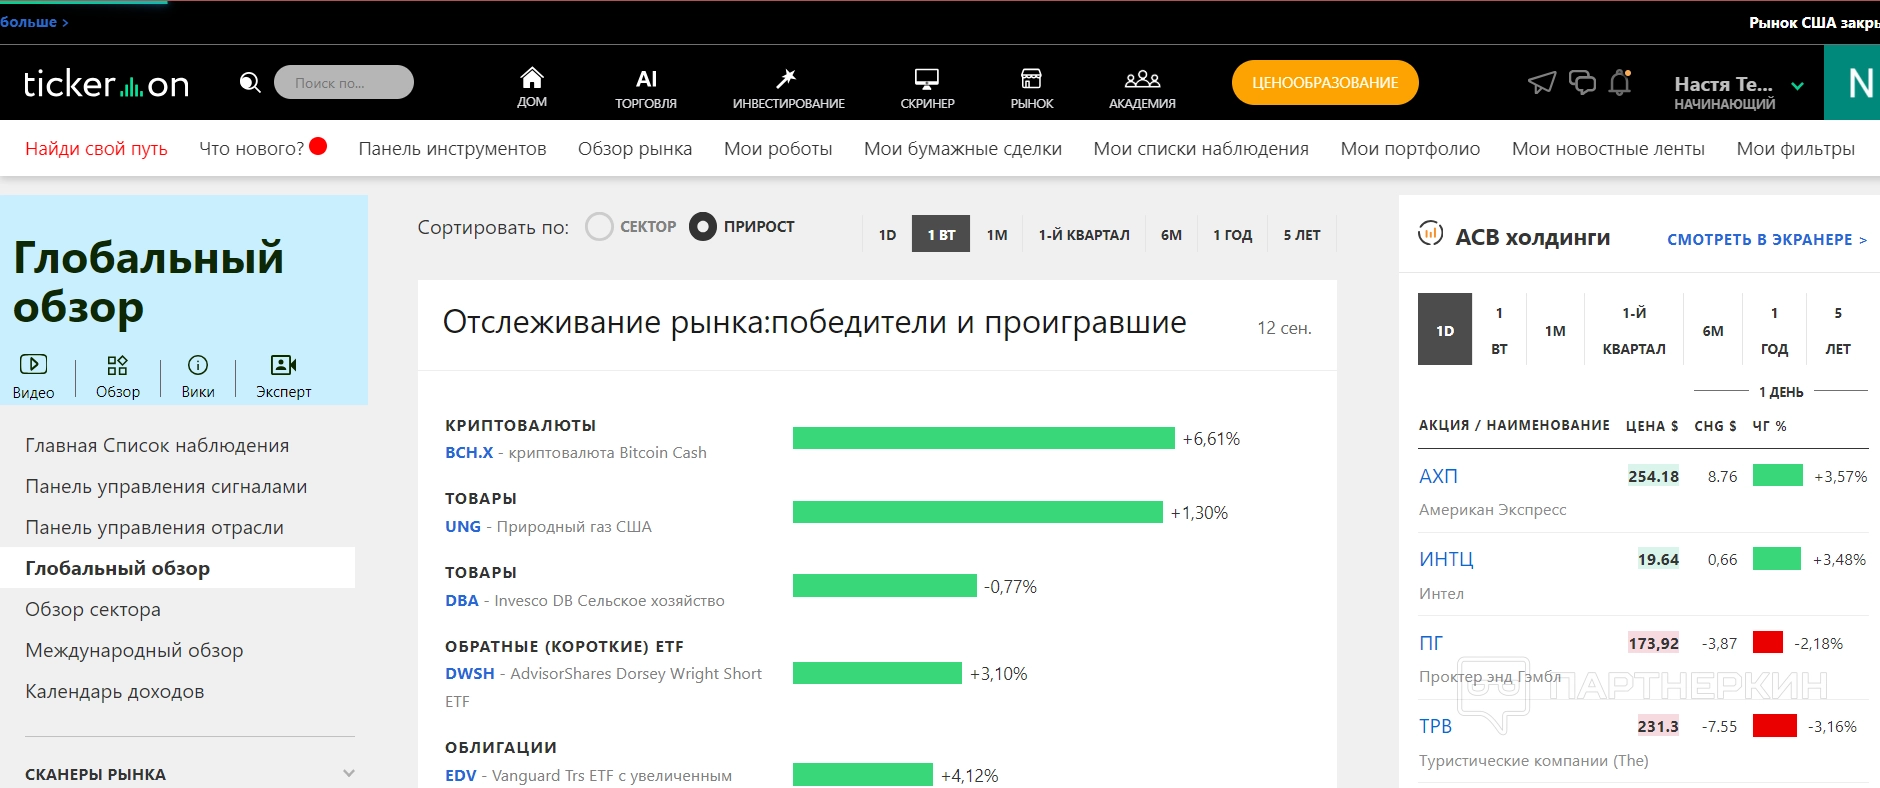Open Мои роботы menu item
The width and height of the screenshot is (1880, 788).
click(778, 148)
